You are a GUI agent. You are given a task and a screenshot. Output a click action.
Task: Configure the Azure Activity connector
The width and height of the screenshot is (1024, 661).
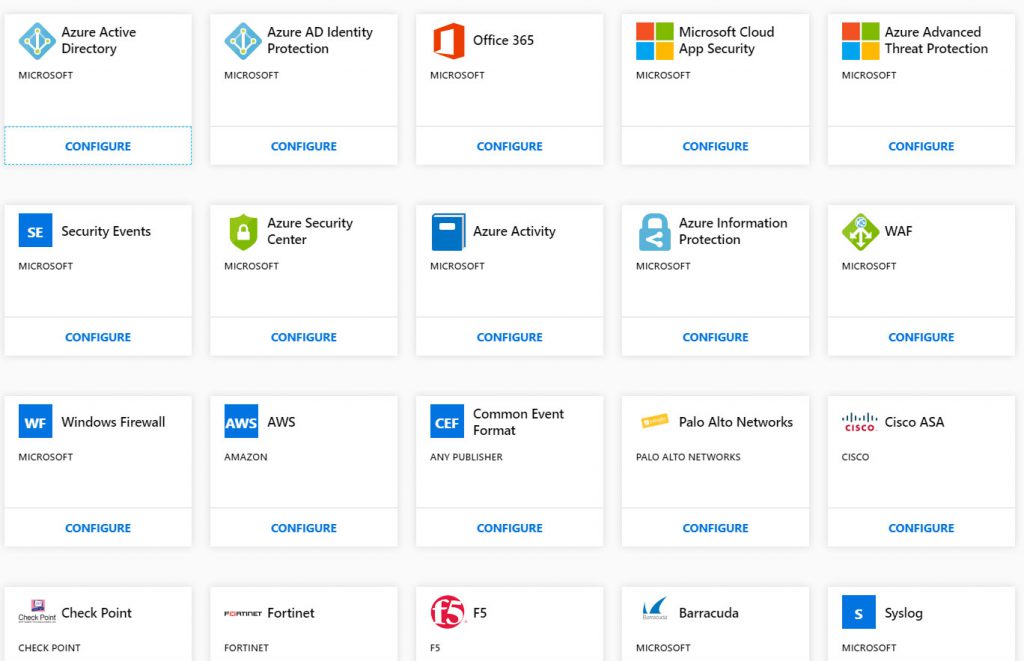[x=509, y=337]
